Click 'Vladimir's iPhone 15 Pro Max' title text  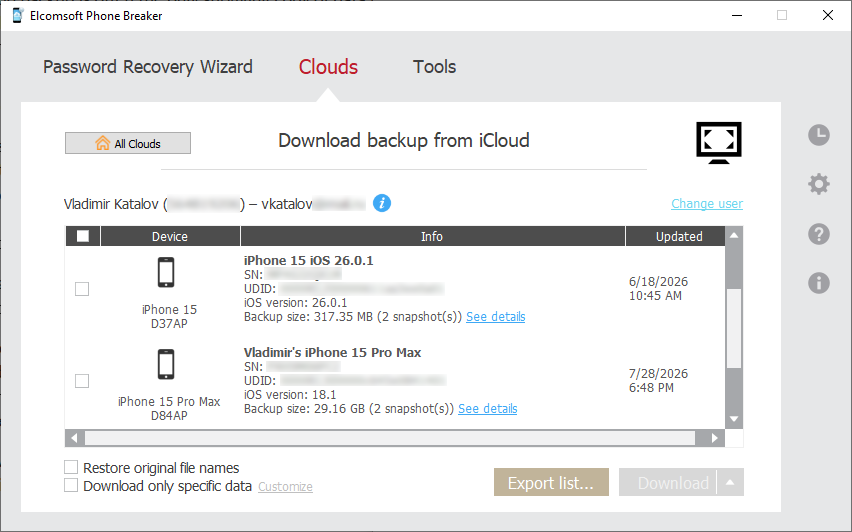pyautogui.click(x=333, y=352)
